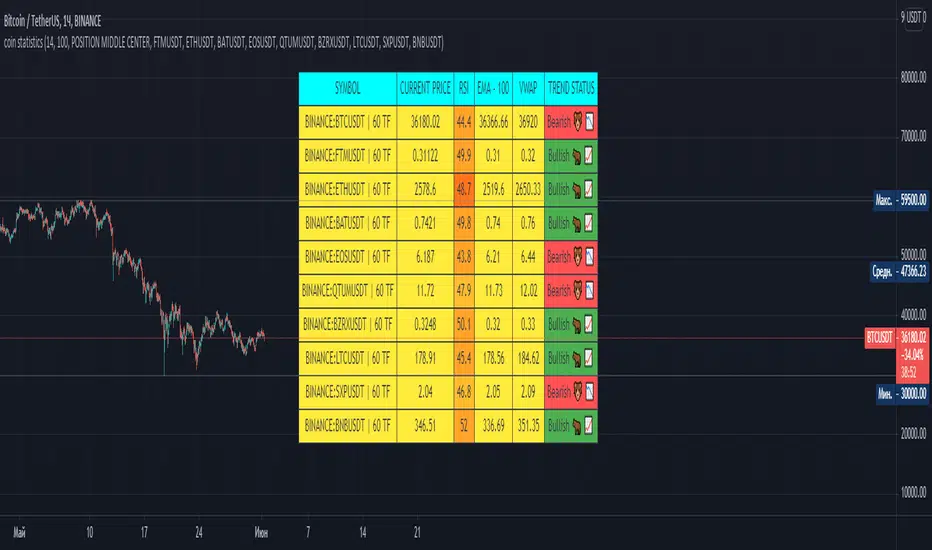Image resolution: width=932 pixels, height=550 pixels.
Task: Click the VWAP value 2650.33 cell
Action: tap(528, 190)
